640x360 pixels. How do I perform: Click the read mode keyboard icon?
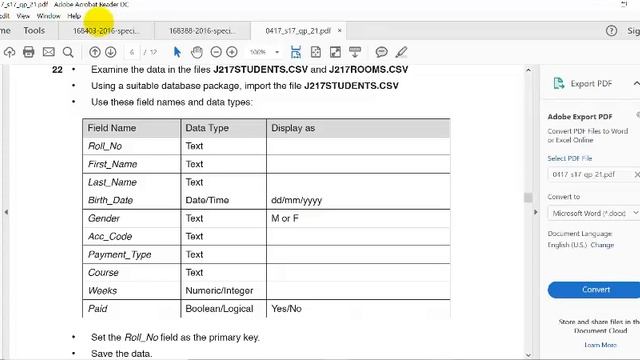pos(355,52)
